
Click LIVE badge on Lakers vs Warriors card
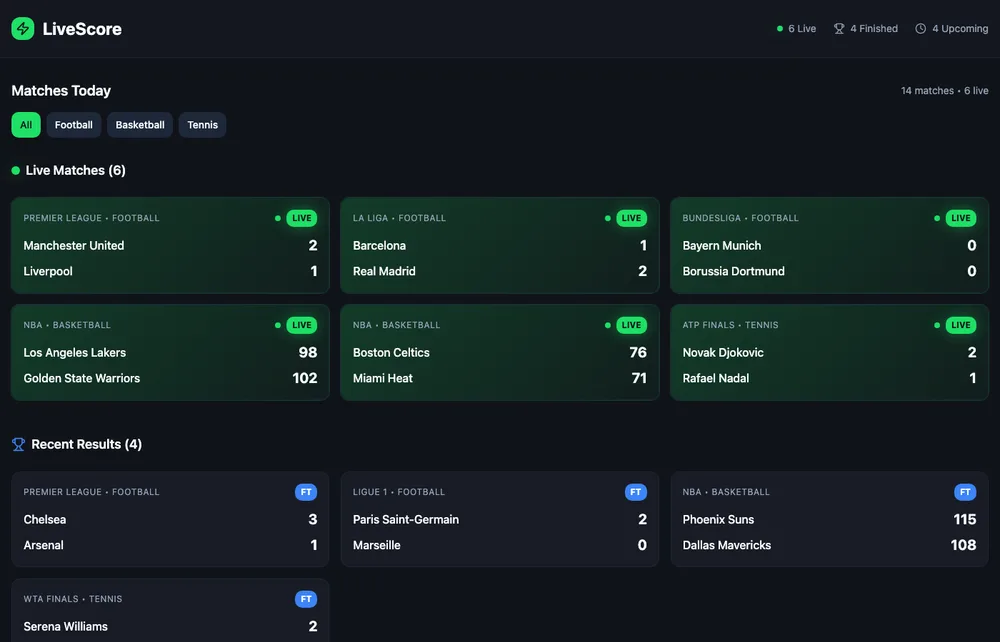302,325
